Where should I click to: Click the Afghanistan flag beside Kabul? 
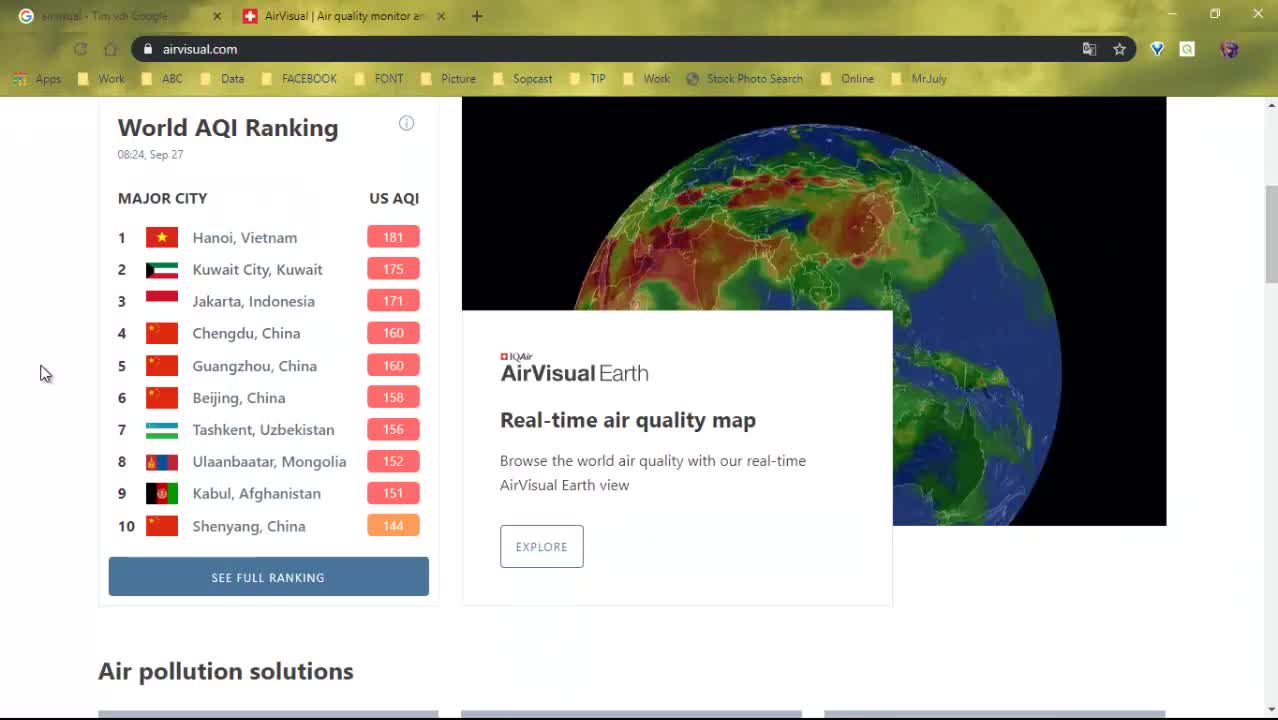[x=162, y=494]
